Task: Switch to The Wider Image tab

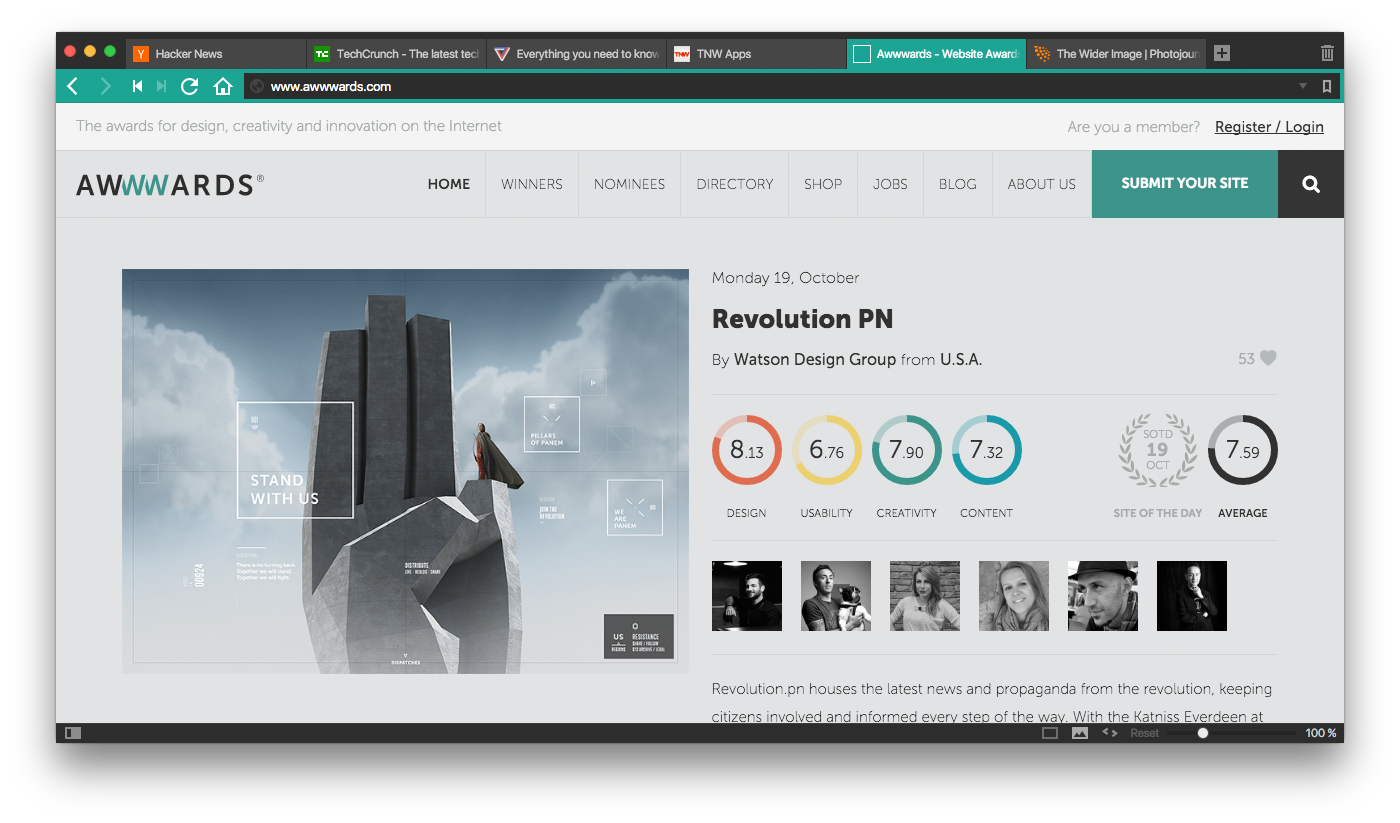Action: point(1116,54)
